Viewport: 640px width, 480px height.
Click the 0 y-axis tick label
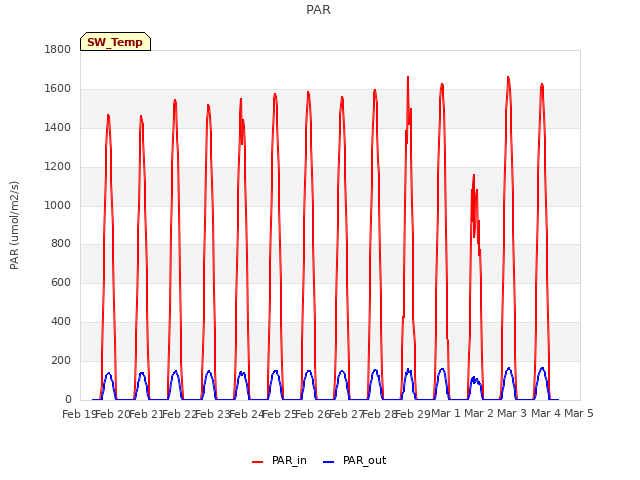(68, 399)
